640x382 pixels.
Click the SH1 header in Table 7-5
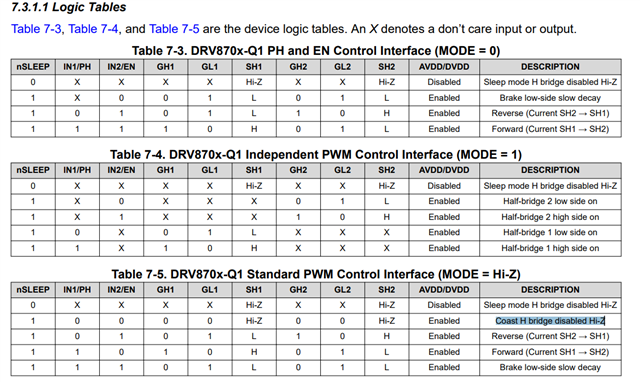(254, 290)
